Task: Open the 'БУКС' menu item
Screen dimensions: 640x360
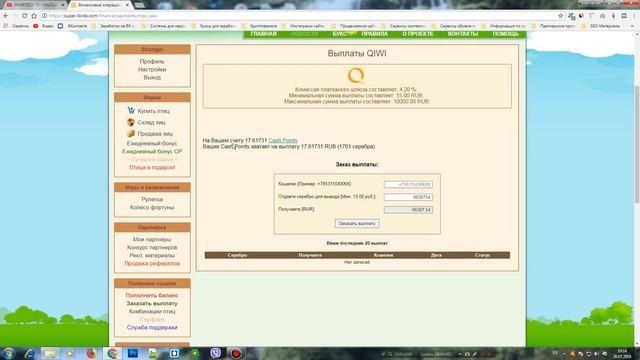Action: (x=340, y=34)
